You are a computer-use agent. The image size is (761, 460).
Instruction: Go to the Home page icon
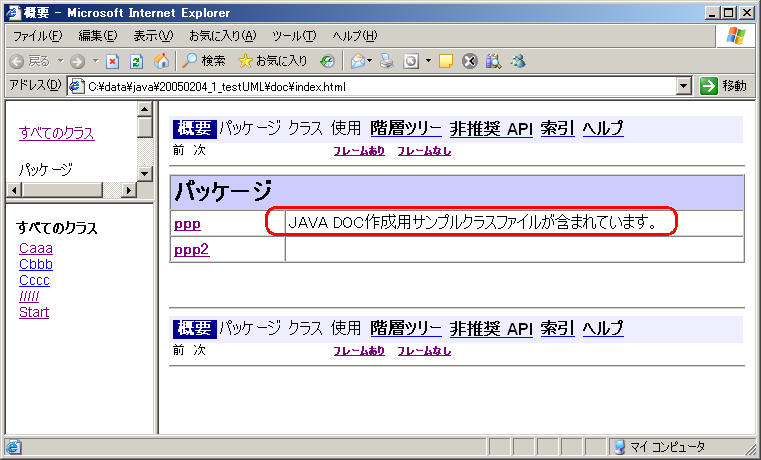pos(161,61)
